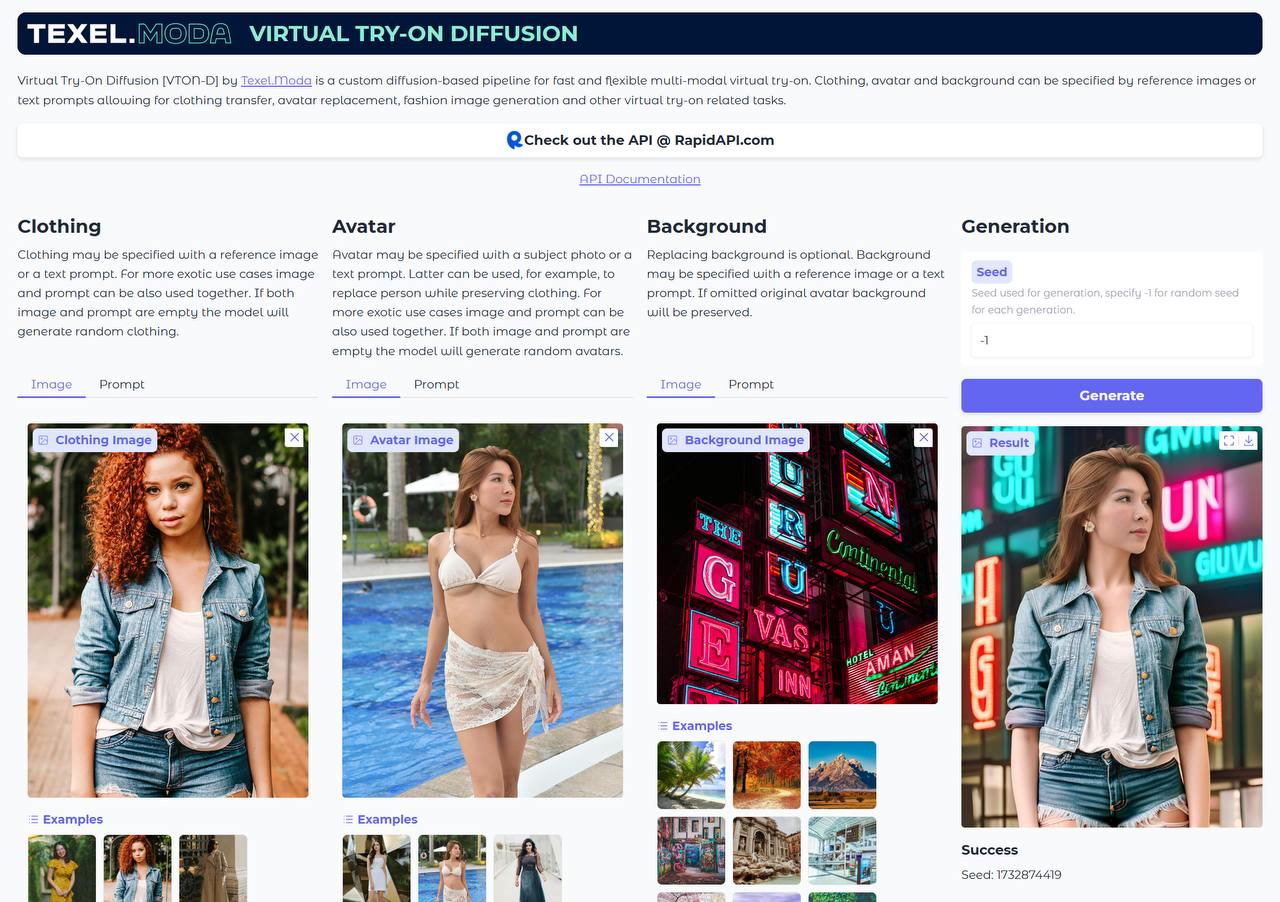The width and height of the screenshot is (1280, 902).
Task: Click the Texel.Moda logo in header
Action: (x=129, y=33)
